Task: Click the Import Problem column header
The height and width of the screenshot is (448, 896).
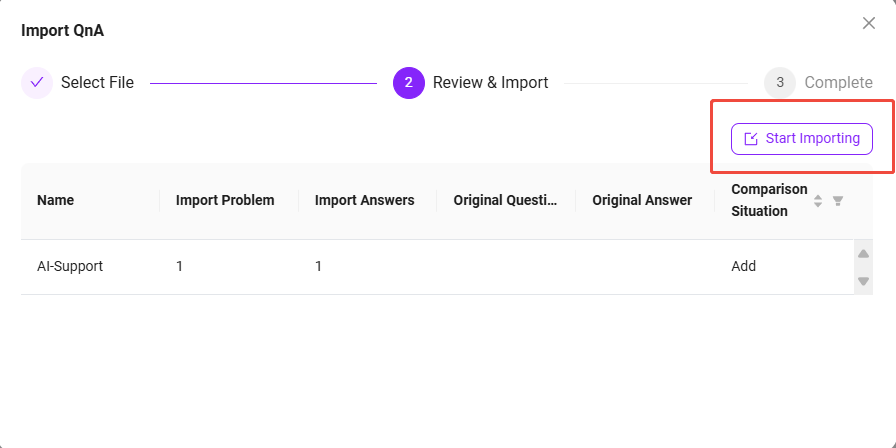Action: tap(225, 200)
